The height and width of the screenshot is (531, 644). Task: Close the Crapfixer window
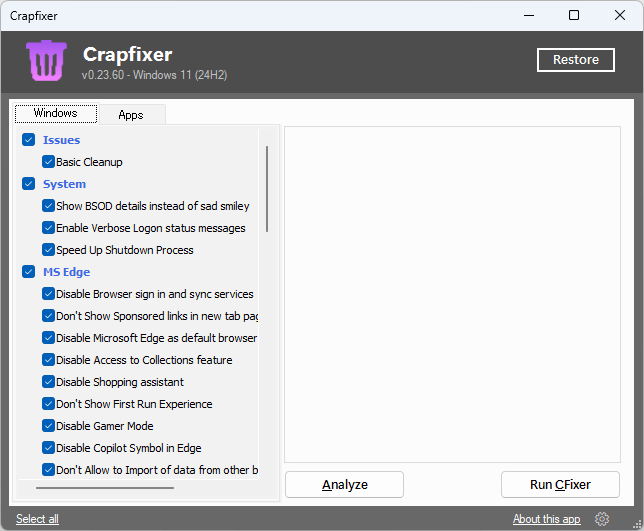point(620,16)
